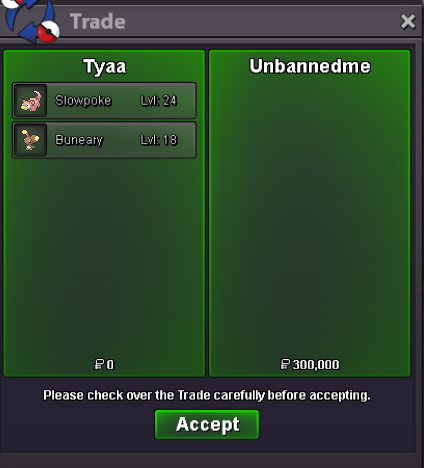Click the Pokédollar icon beside 0
The width and height of the screenshot is (424, 468).
[99, 364]
